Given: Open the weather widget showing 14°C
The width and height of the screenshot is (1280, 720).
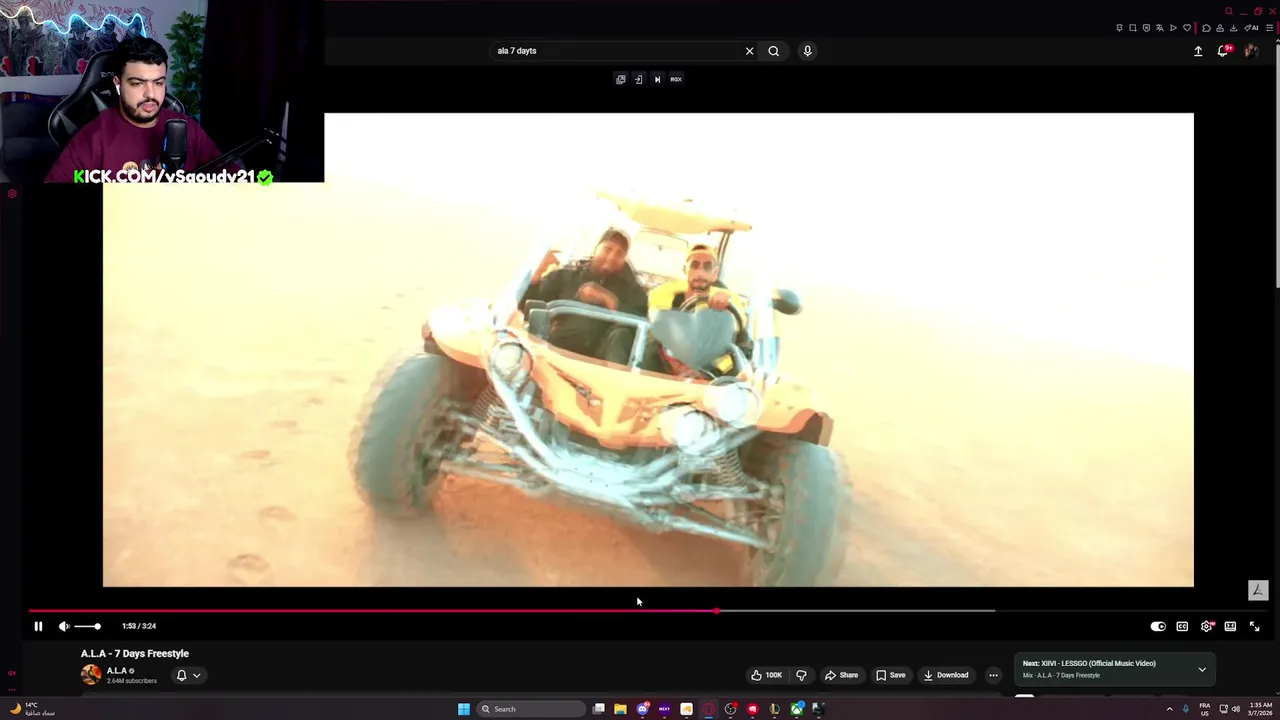Looking at the screenshot, I should tap(31, 709).
